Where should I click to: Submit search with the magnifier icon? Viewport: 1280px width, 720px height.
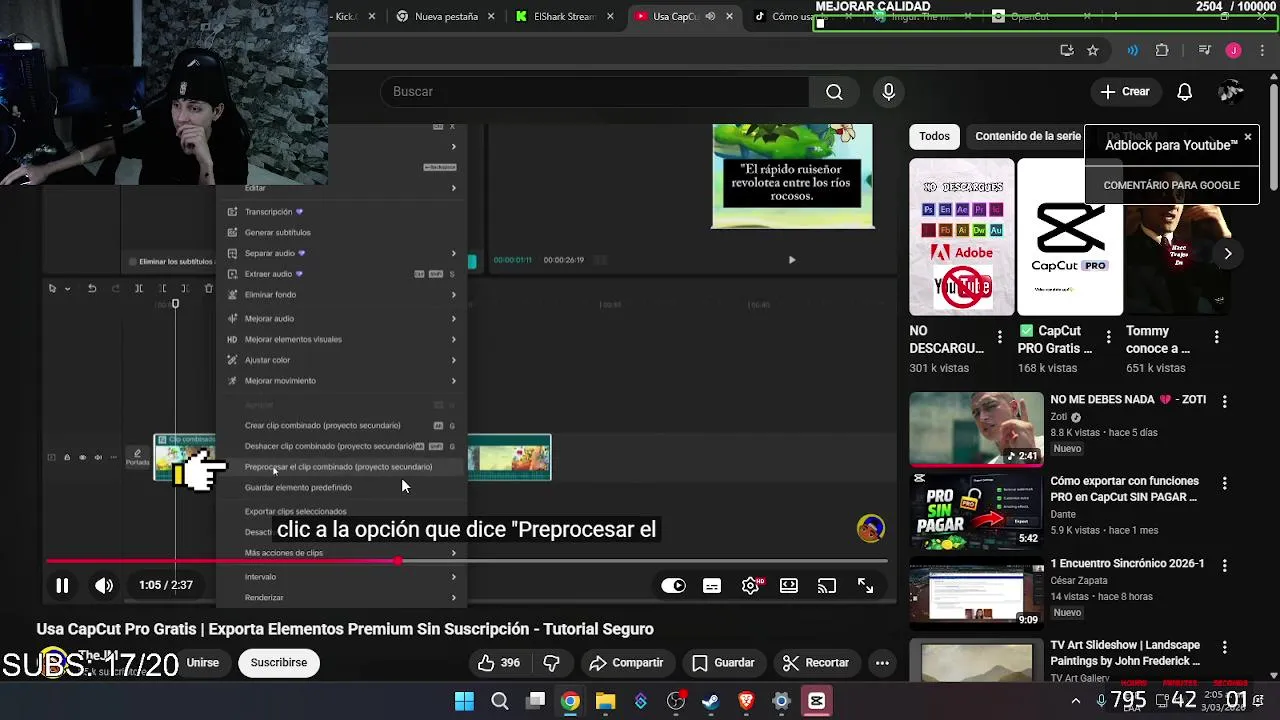[834, 92]
